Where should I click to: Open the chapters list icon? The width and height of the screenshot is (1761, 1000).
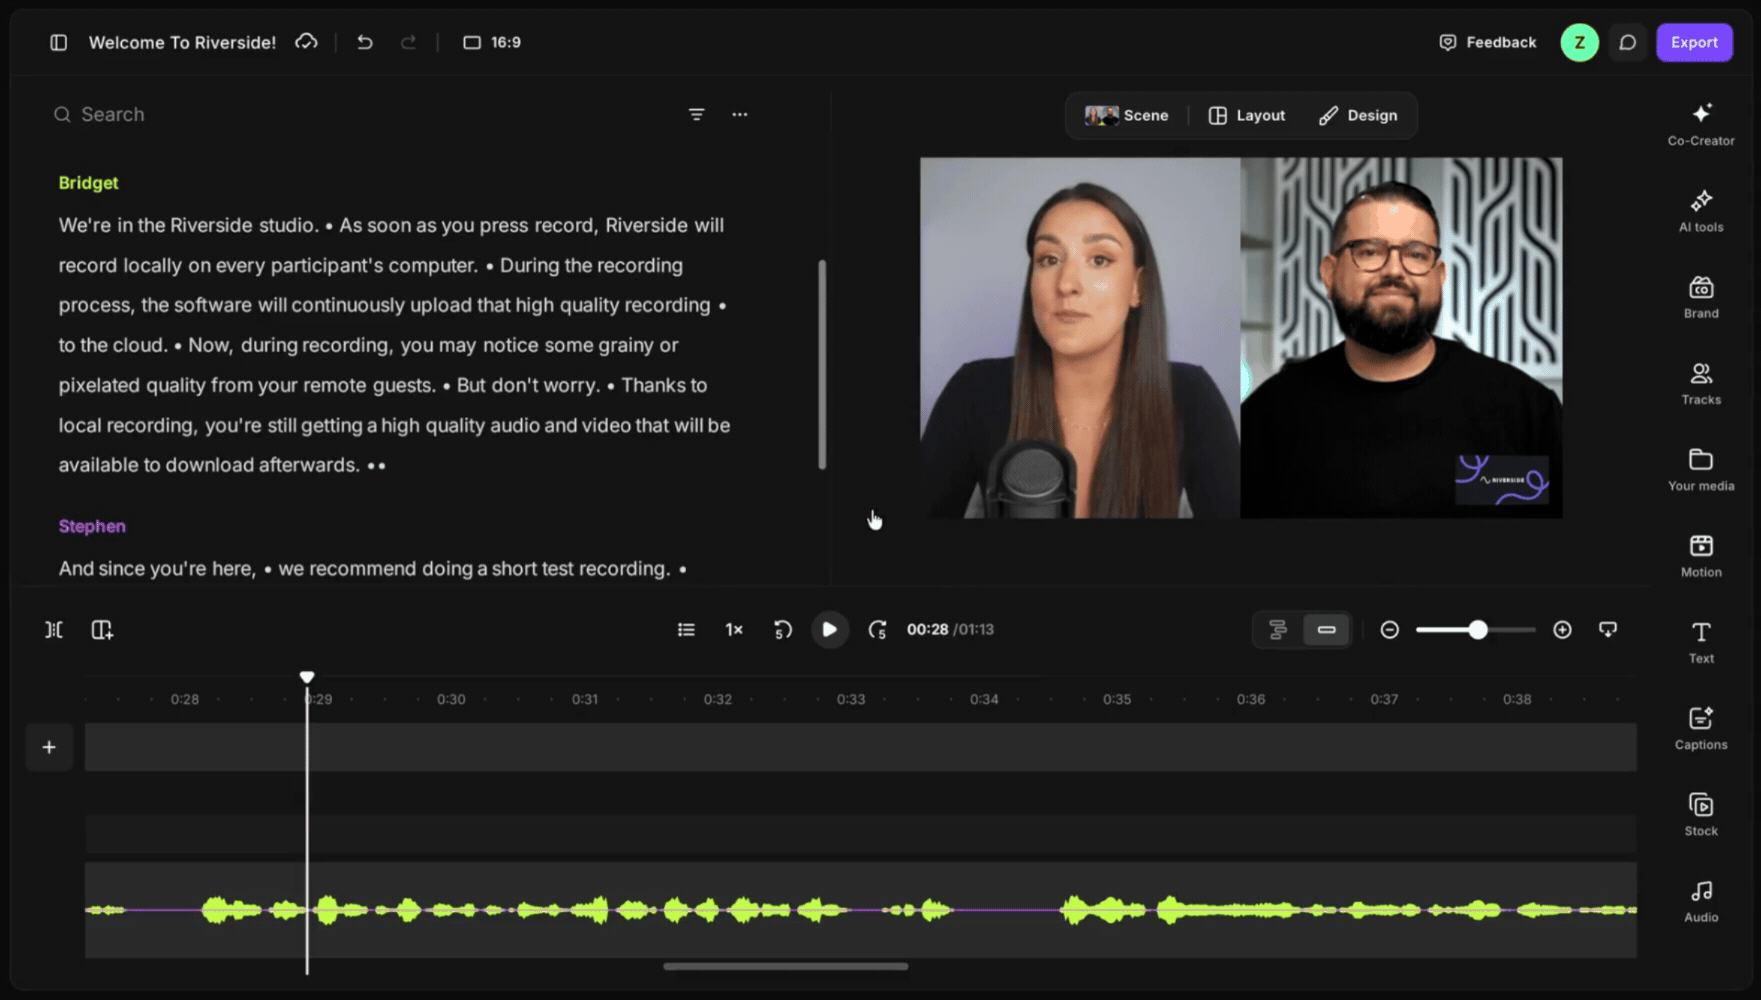tap(686, 629)
